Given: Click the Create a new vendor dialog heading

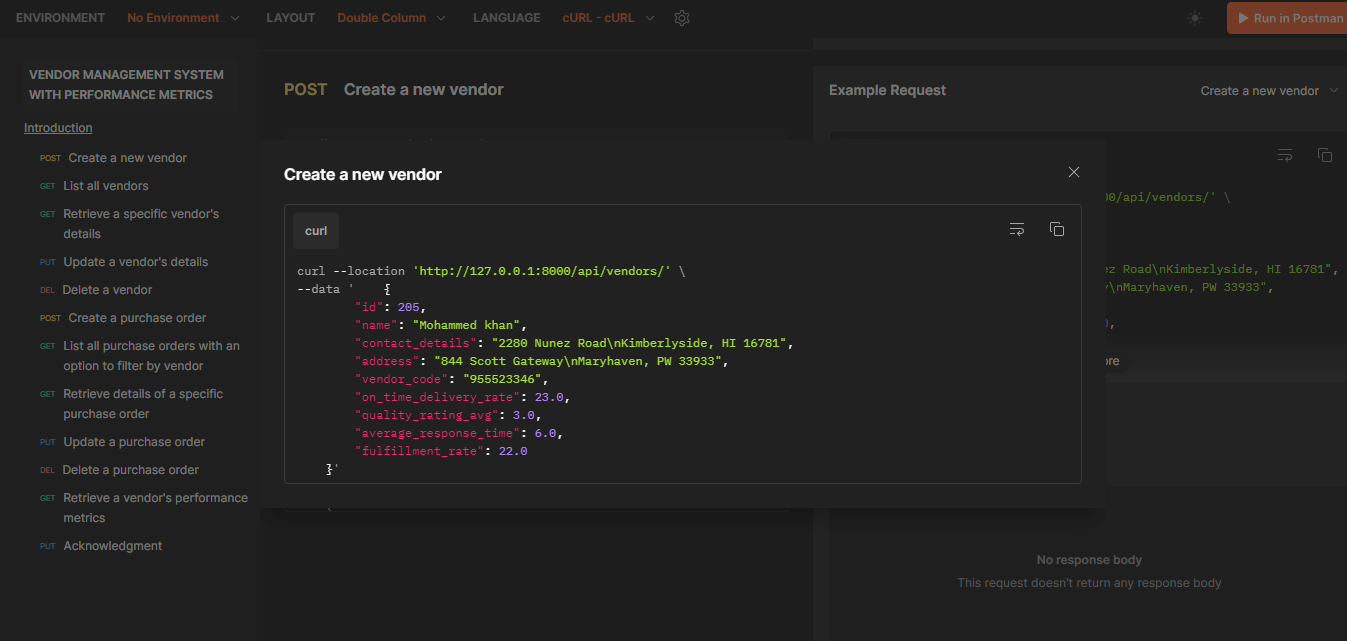Looking at the screenshot, I should pyautogui.click(x=363, y=174).
